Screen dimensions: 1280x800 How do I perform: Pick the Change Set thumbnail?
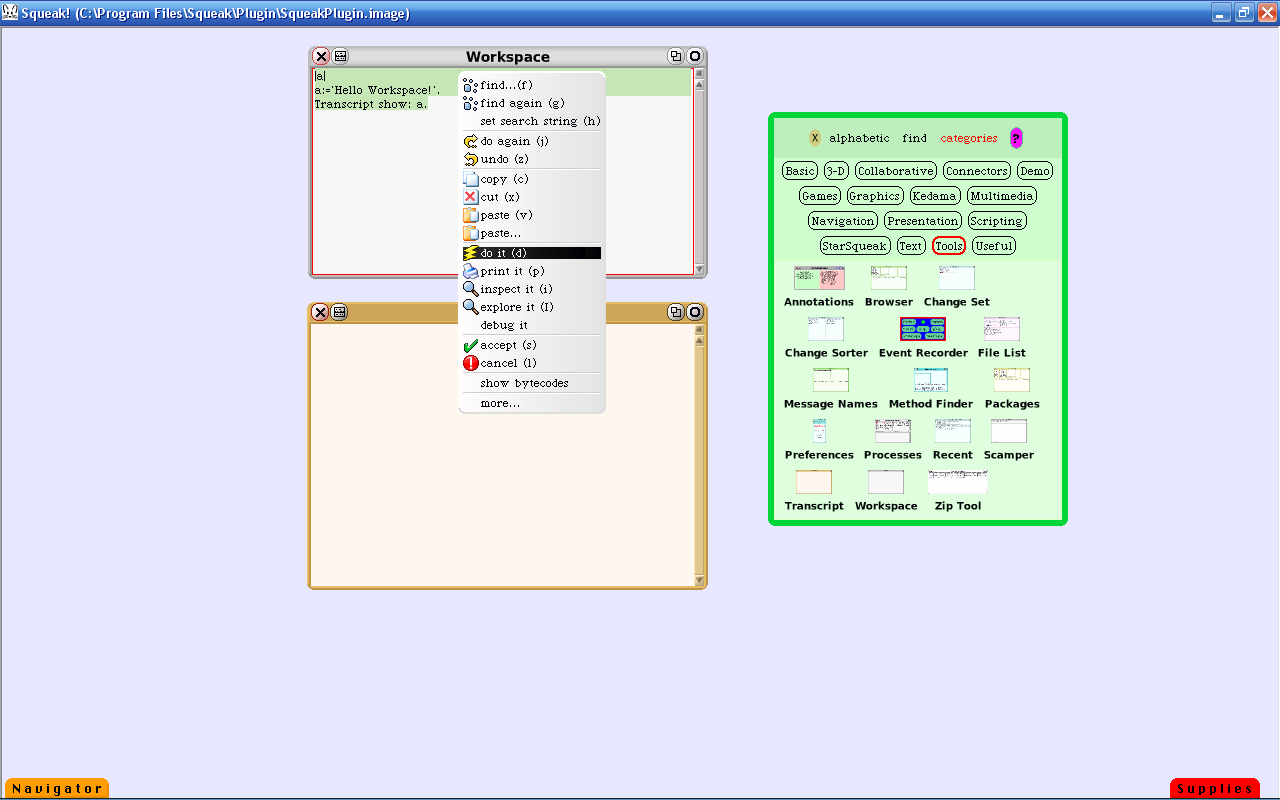(x=957, y=278)
